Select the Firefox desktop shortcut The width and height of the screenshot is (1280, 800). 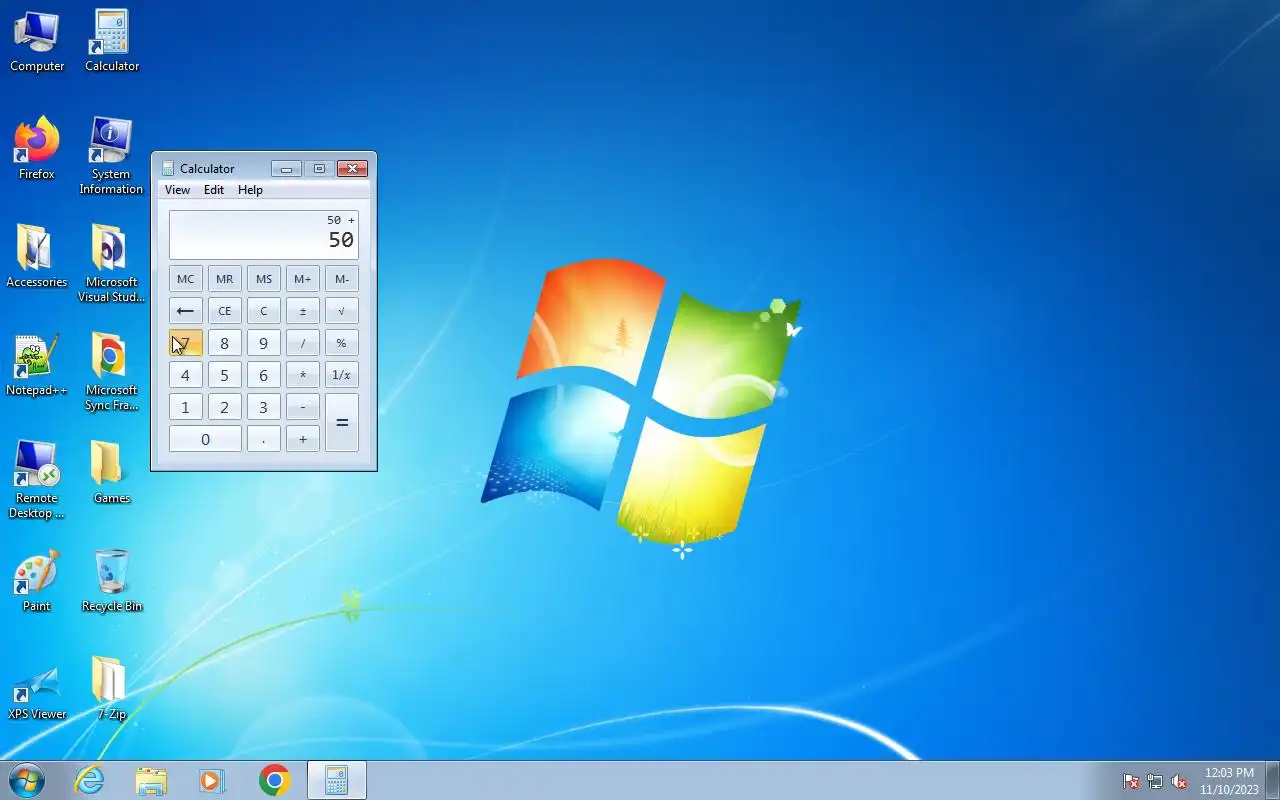click(x=37, y=150)
